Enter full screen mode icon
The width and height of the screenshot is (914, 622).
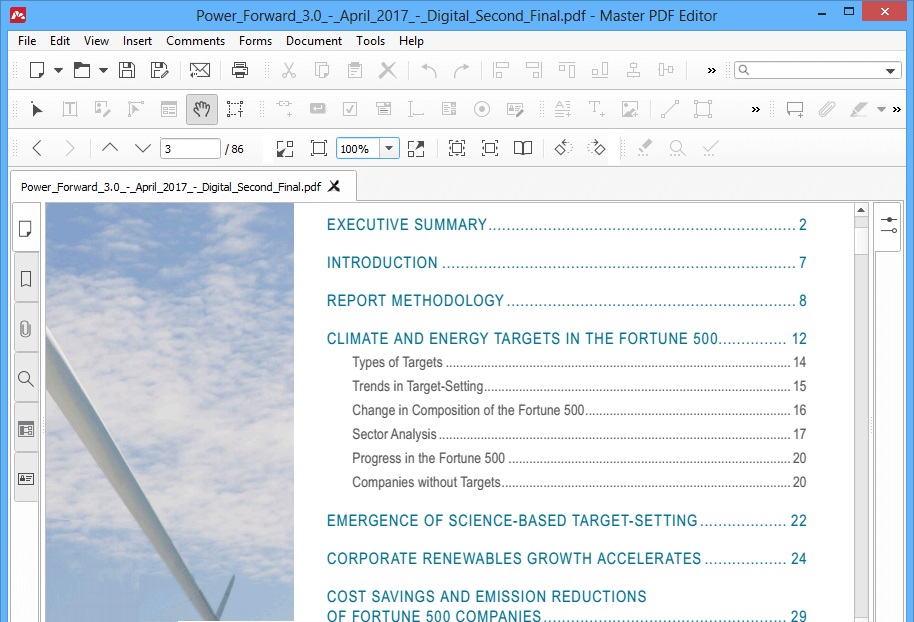pos(416,148)
